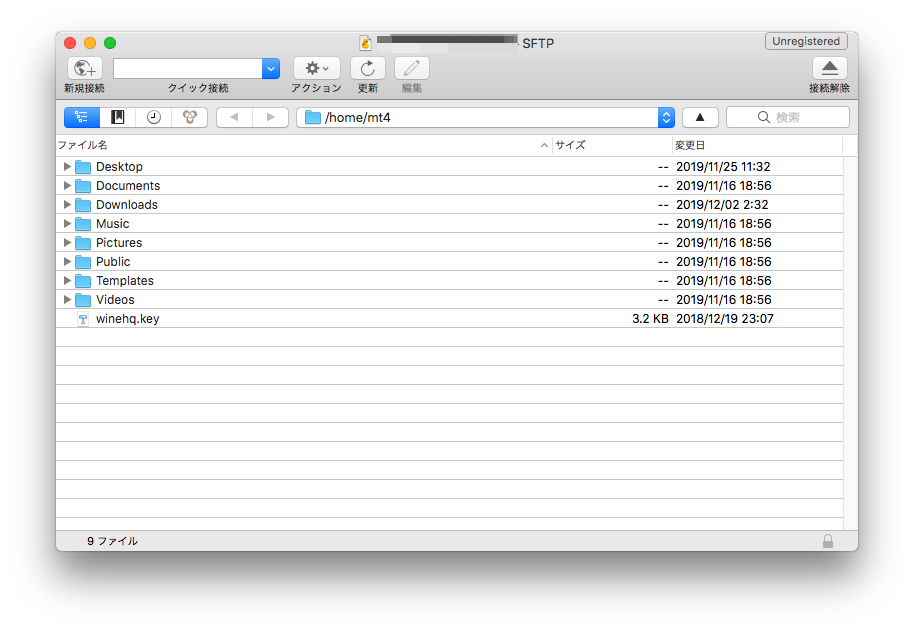This screenshot has width=914, height=631.
Task: Click the 検索 search field
Action: (788, 117)
